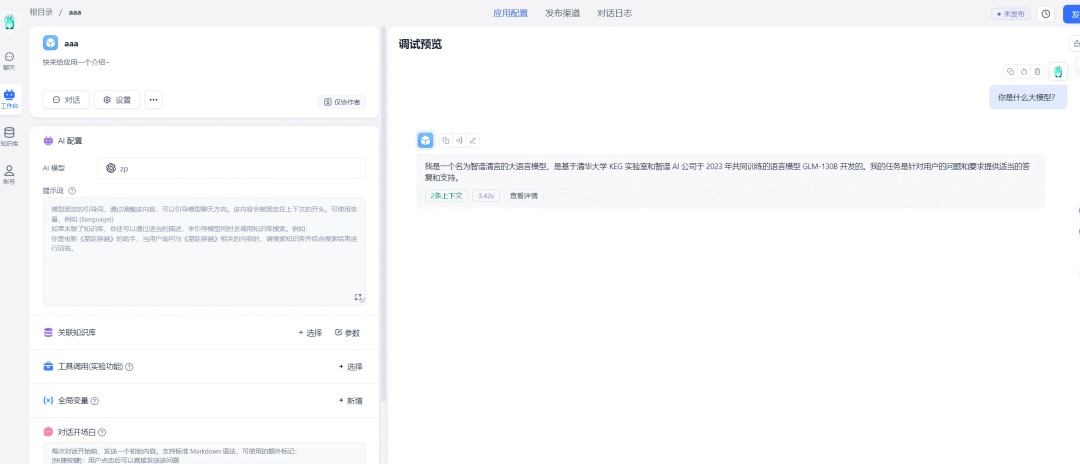Click the 3.42s response time tag
The height and width of the screenshot is (464, 1080).
[x=486, y=196]
